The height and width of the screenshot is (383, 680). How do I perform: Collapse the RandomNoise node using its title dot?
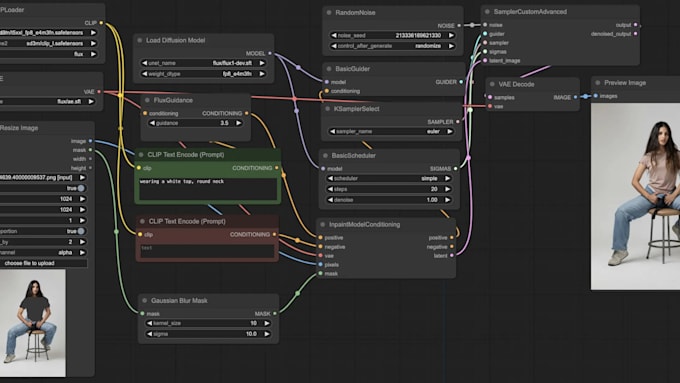(329, 13)
